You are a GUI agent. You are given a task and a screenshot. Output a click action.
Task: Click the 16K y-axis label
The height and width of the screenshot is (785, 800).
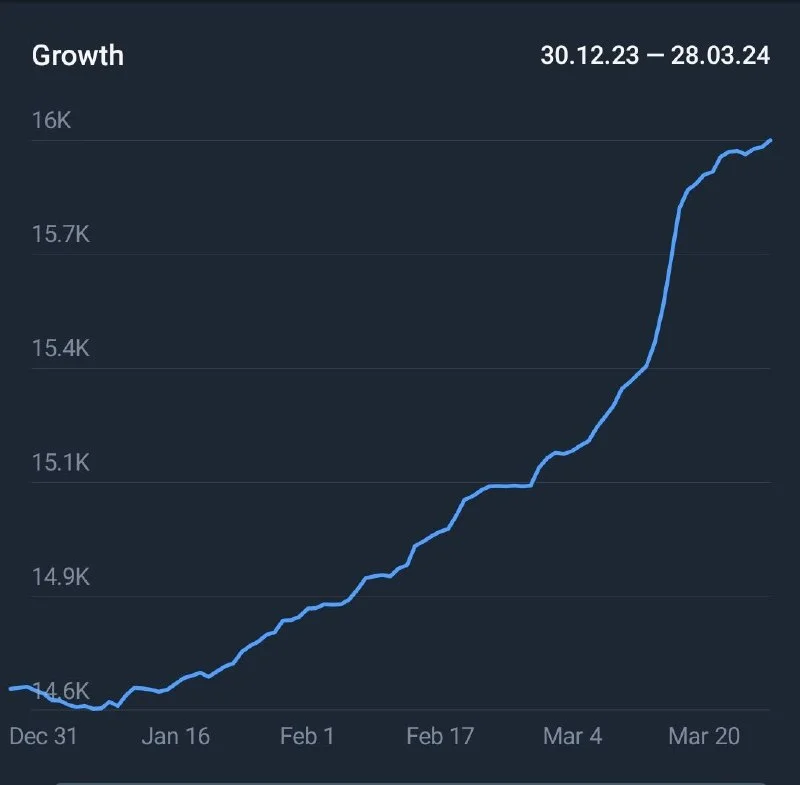pyautogui.click(x=52, y=120)
